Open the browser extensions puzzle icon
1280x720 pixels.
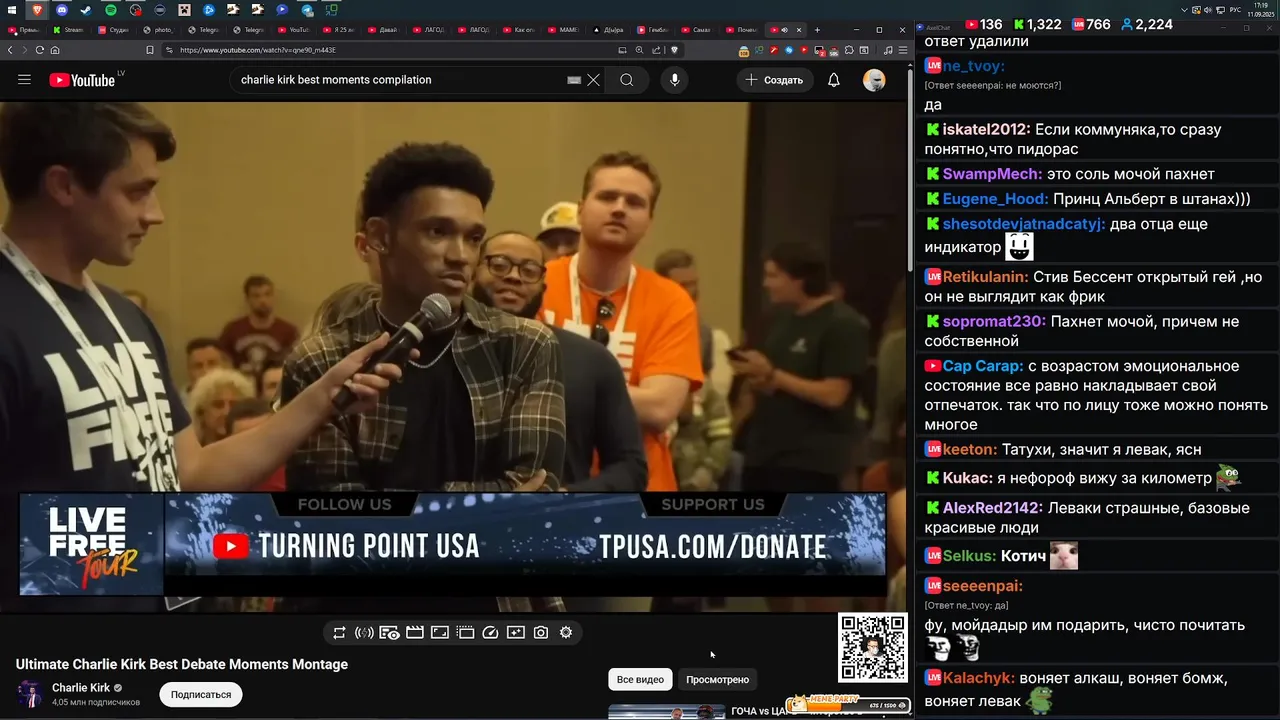[x=849, y=50]
